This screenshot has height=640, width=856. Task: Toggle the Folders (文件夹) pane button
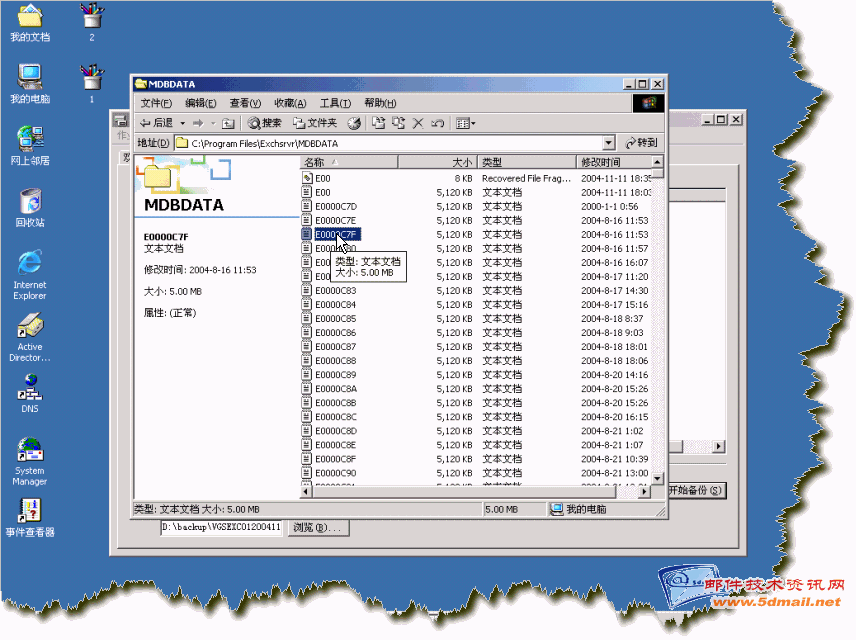(x=314, y=123)
